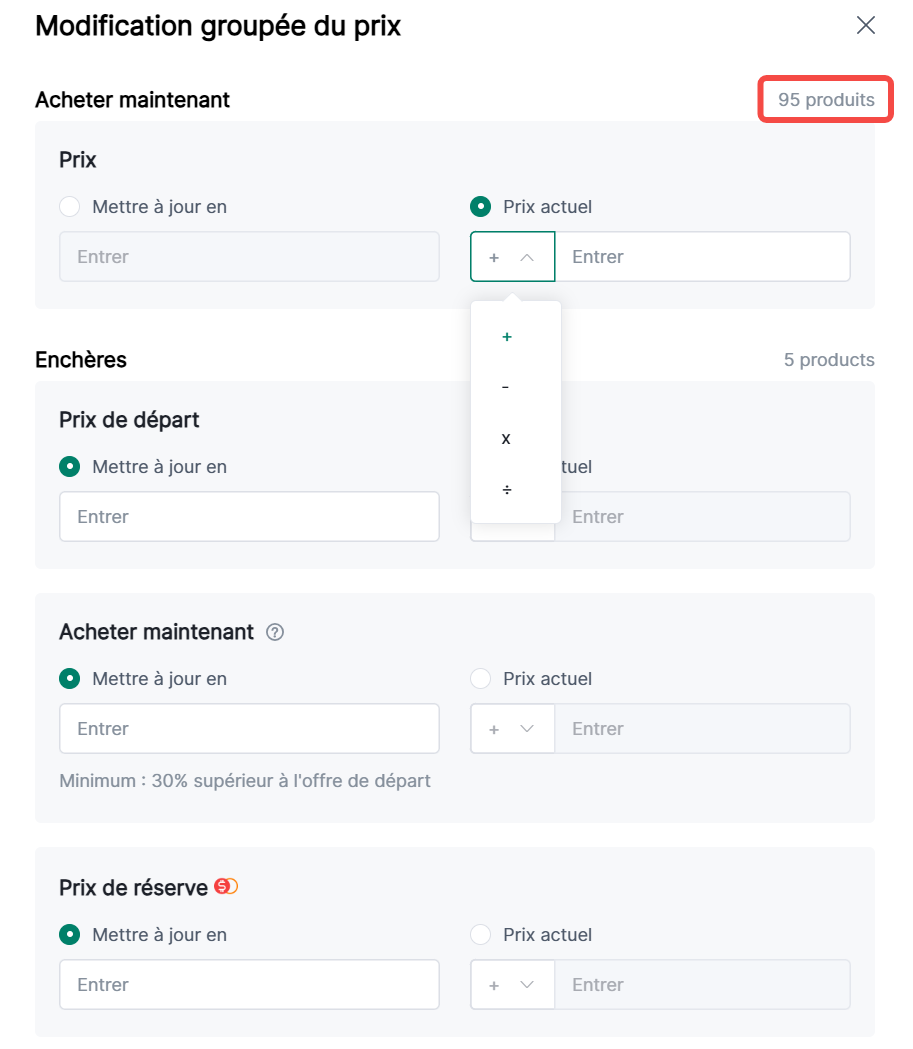This screenshot has width=913, height=1049.
Task: Focus the Prix de réserve update input
Action: click(249, 985)
